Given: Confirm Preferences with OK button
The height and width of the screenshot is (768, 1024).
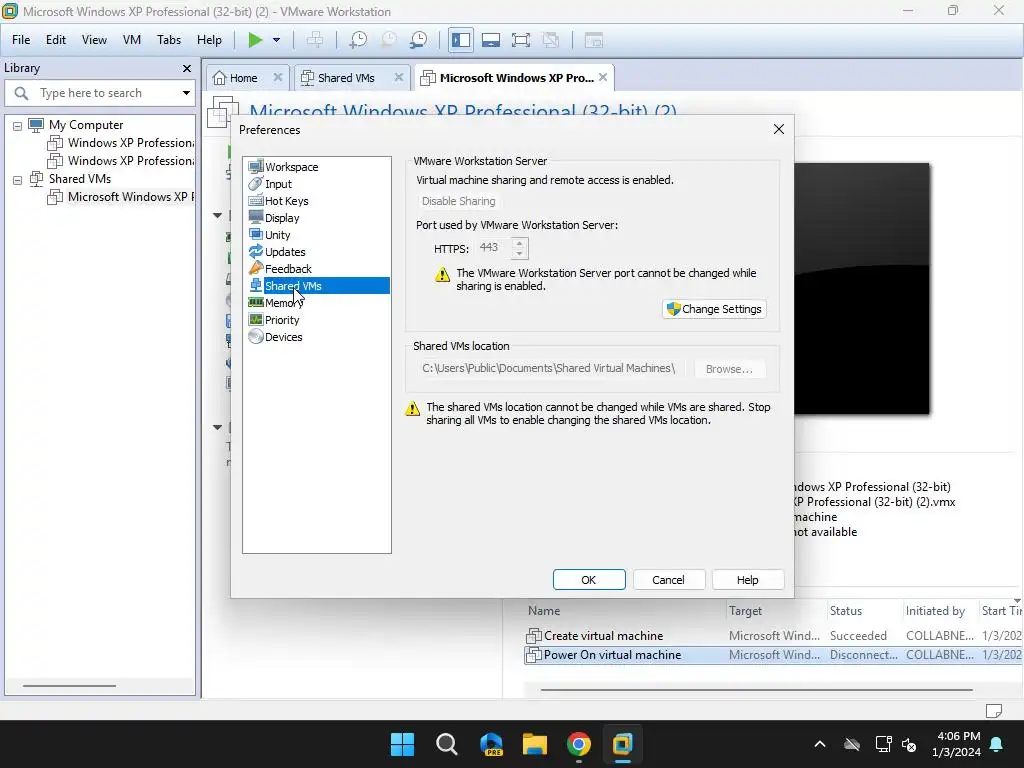Looking at the screenshot, I should [588, 579].
